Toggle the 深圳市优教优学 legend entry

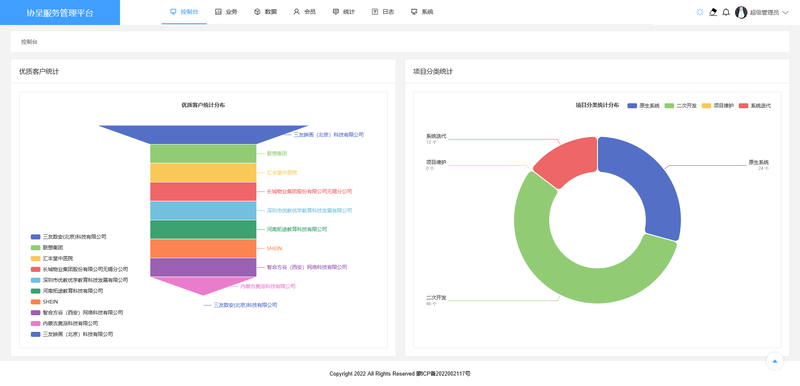[79, 280]
